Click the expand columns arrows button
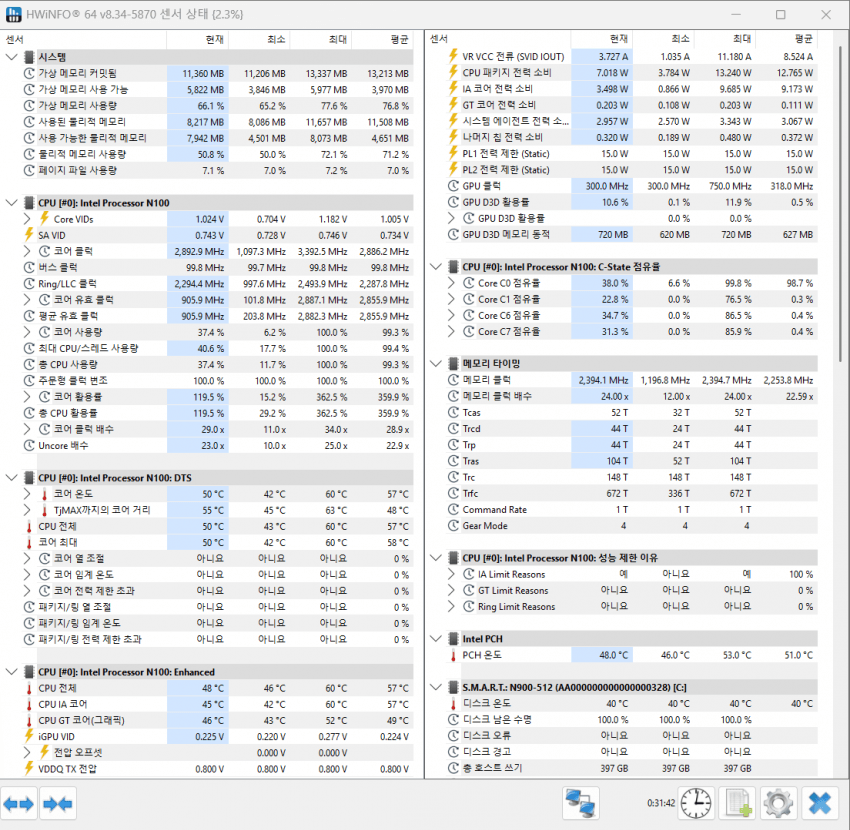 [20, 802]
